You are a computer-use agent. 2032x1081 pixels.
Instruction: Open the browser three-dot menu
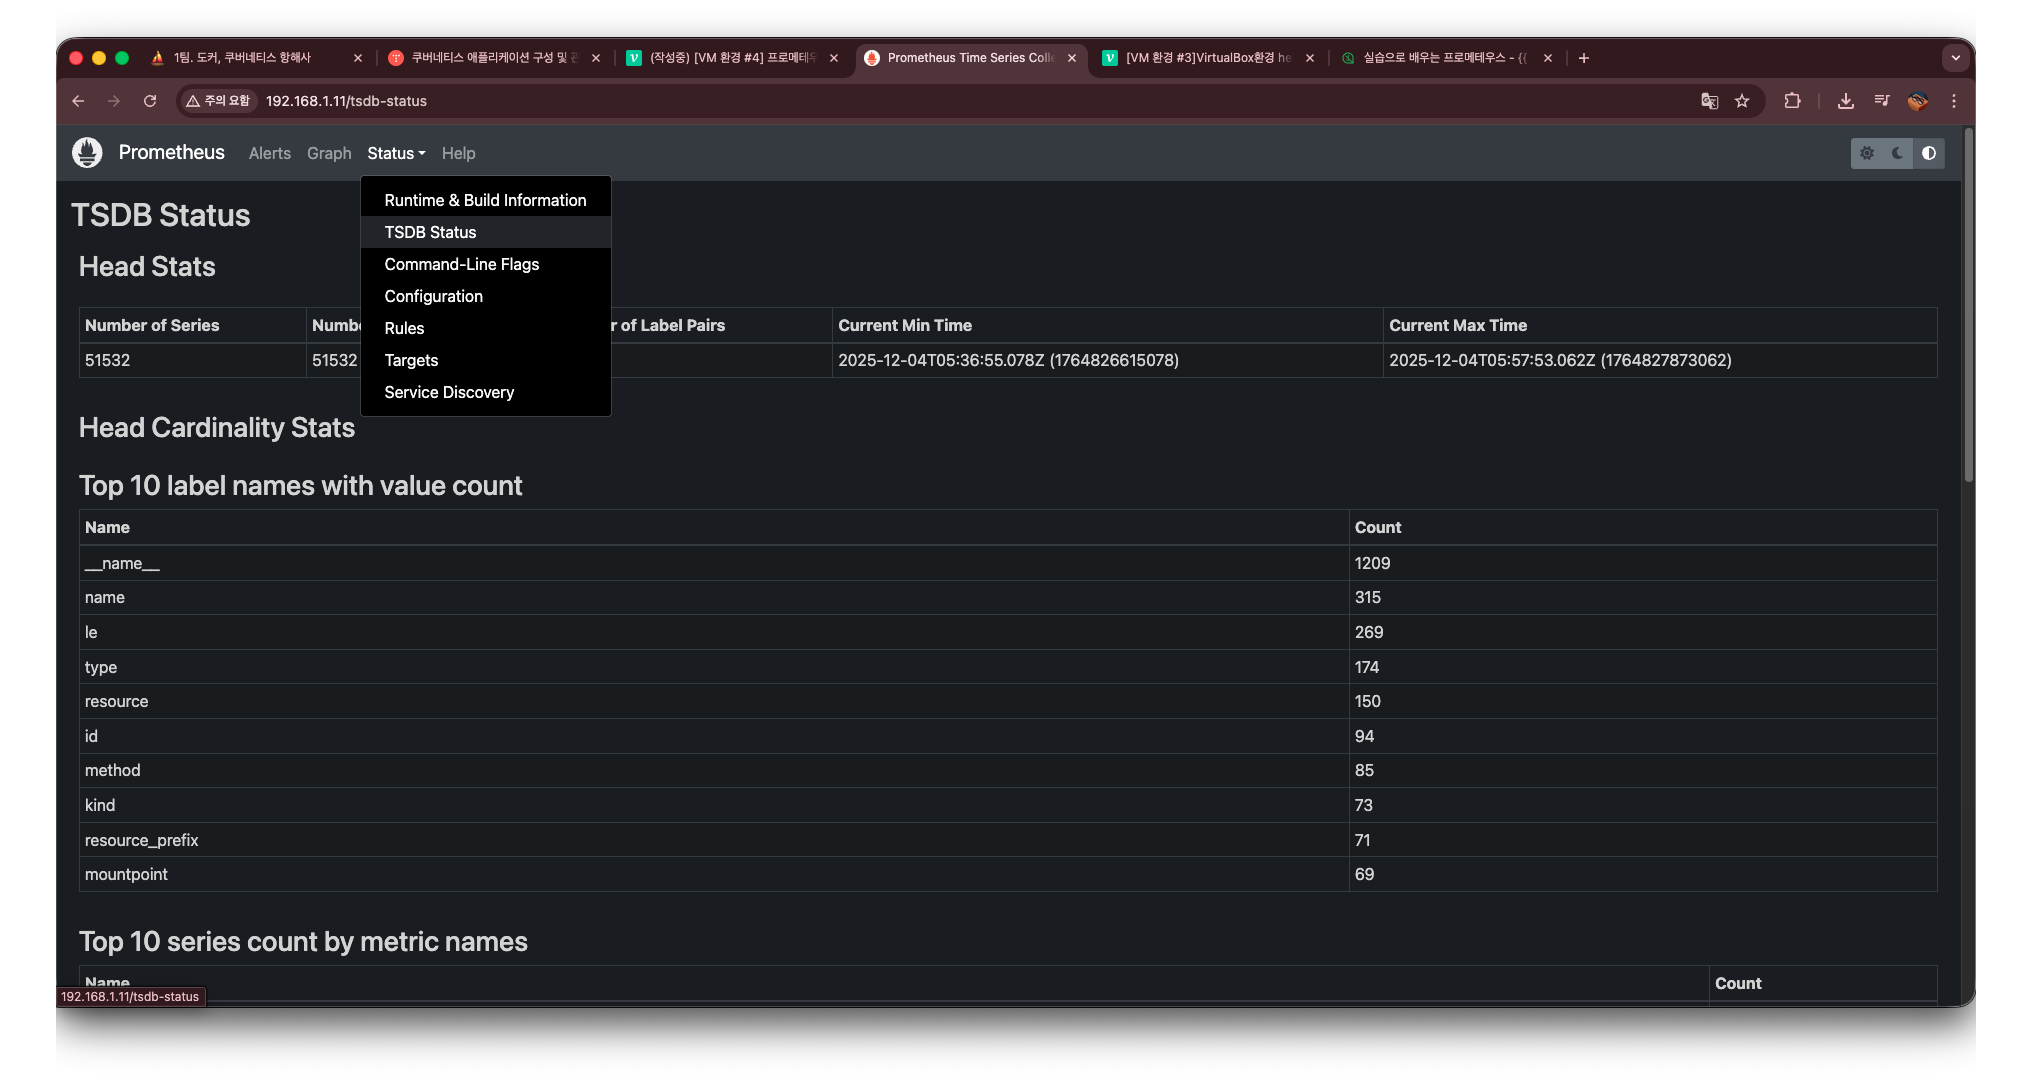(1954, 101)
